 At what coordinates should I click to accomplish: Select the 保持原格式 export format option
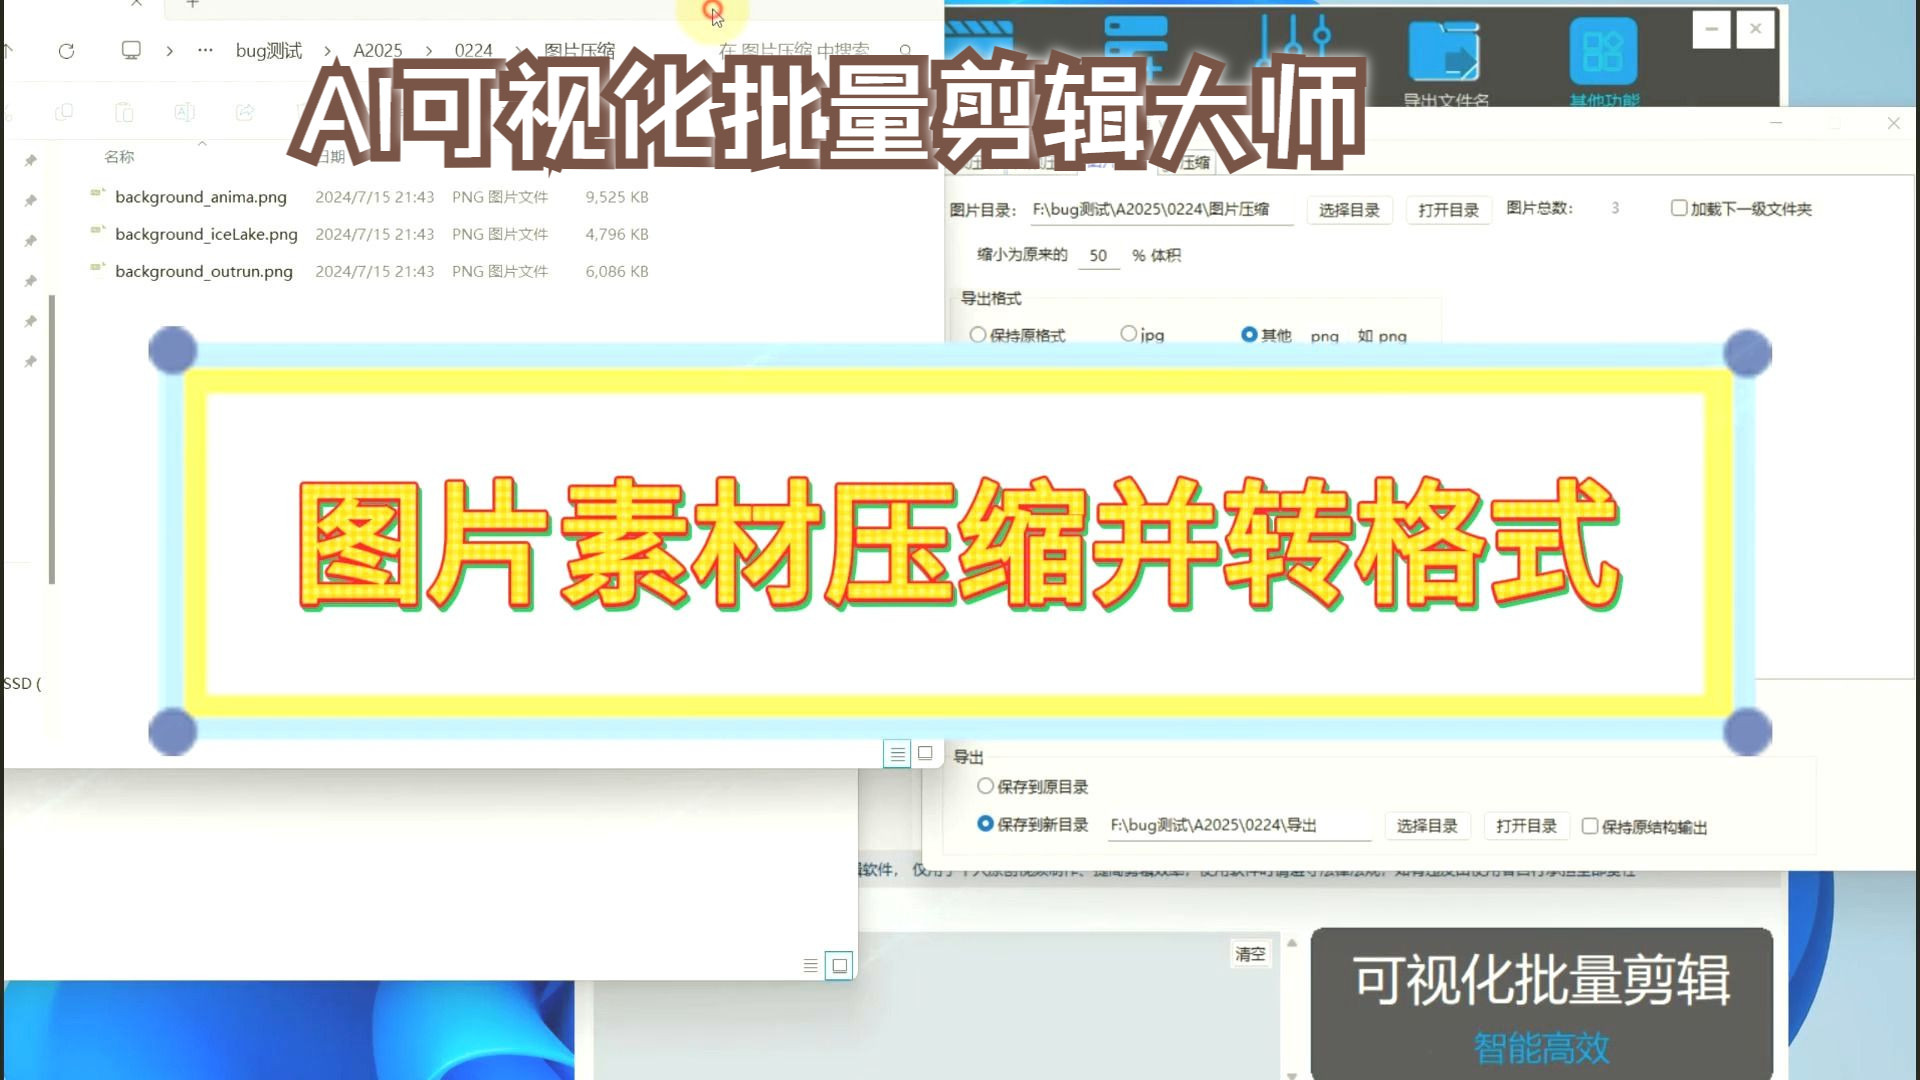click(x=978, y=335)
